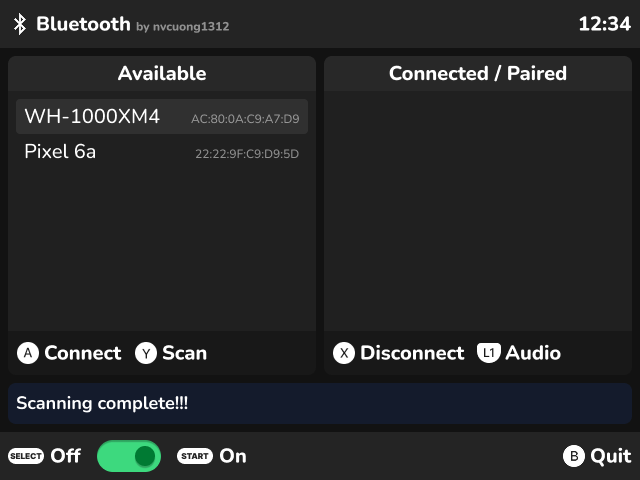Switch to the Available panel header

coord(162,73)
